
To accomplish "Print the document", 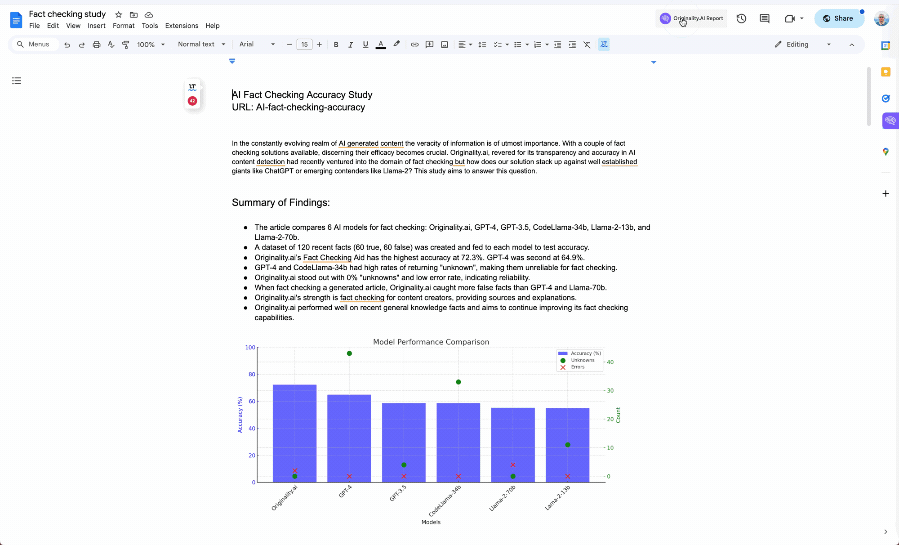I will point(96,45).
